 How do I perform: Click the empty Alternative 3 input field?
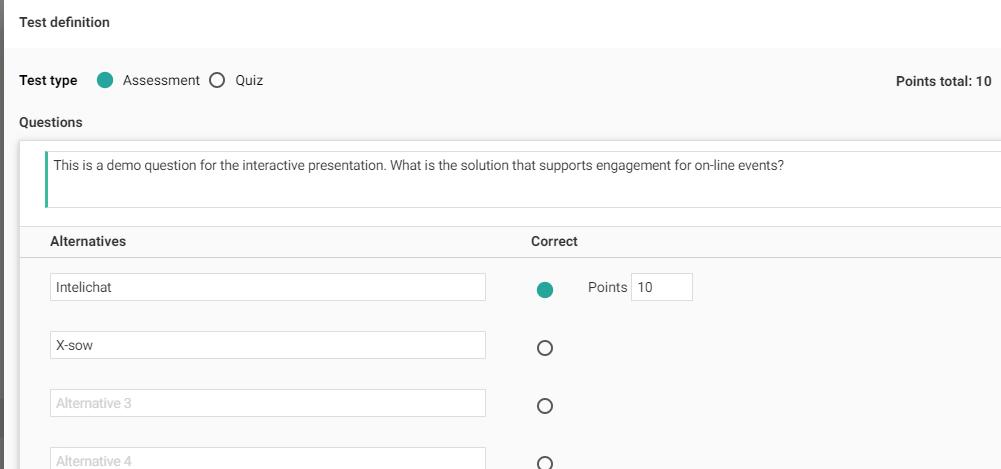[x=267, y=403]
